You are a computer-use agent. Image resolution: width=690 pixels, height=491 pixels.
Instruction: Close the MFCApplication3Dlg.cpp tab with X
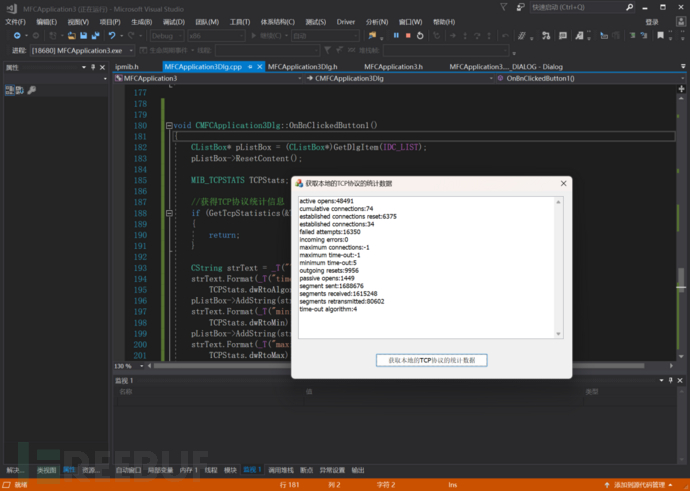click(x=259, y=67)
